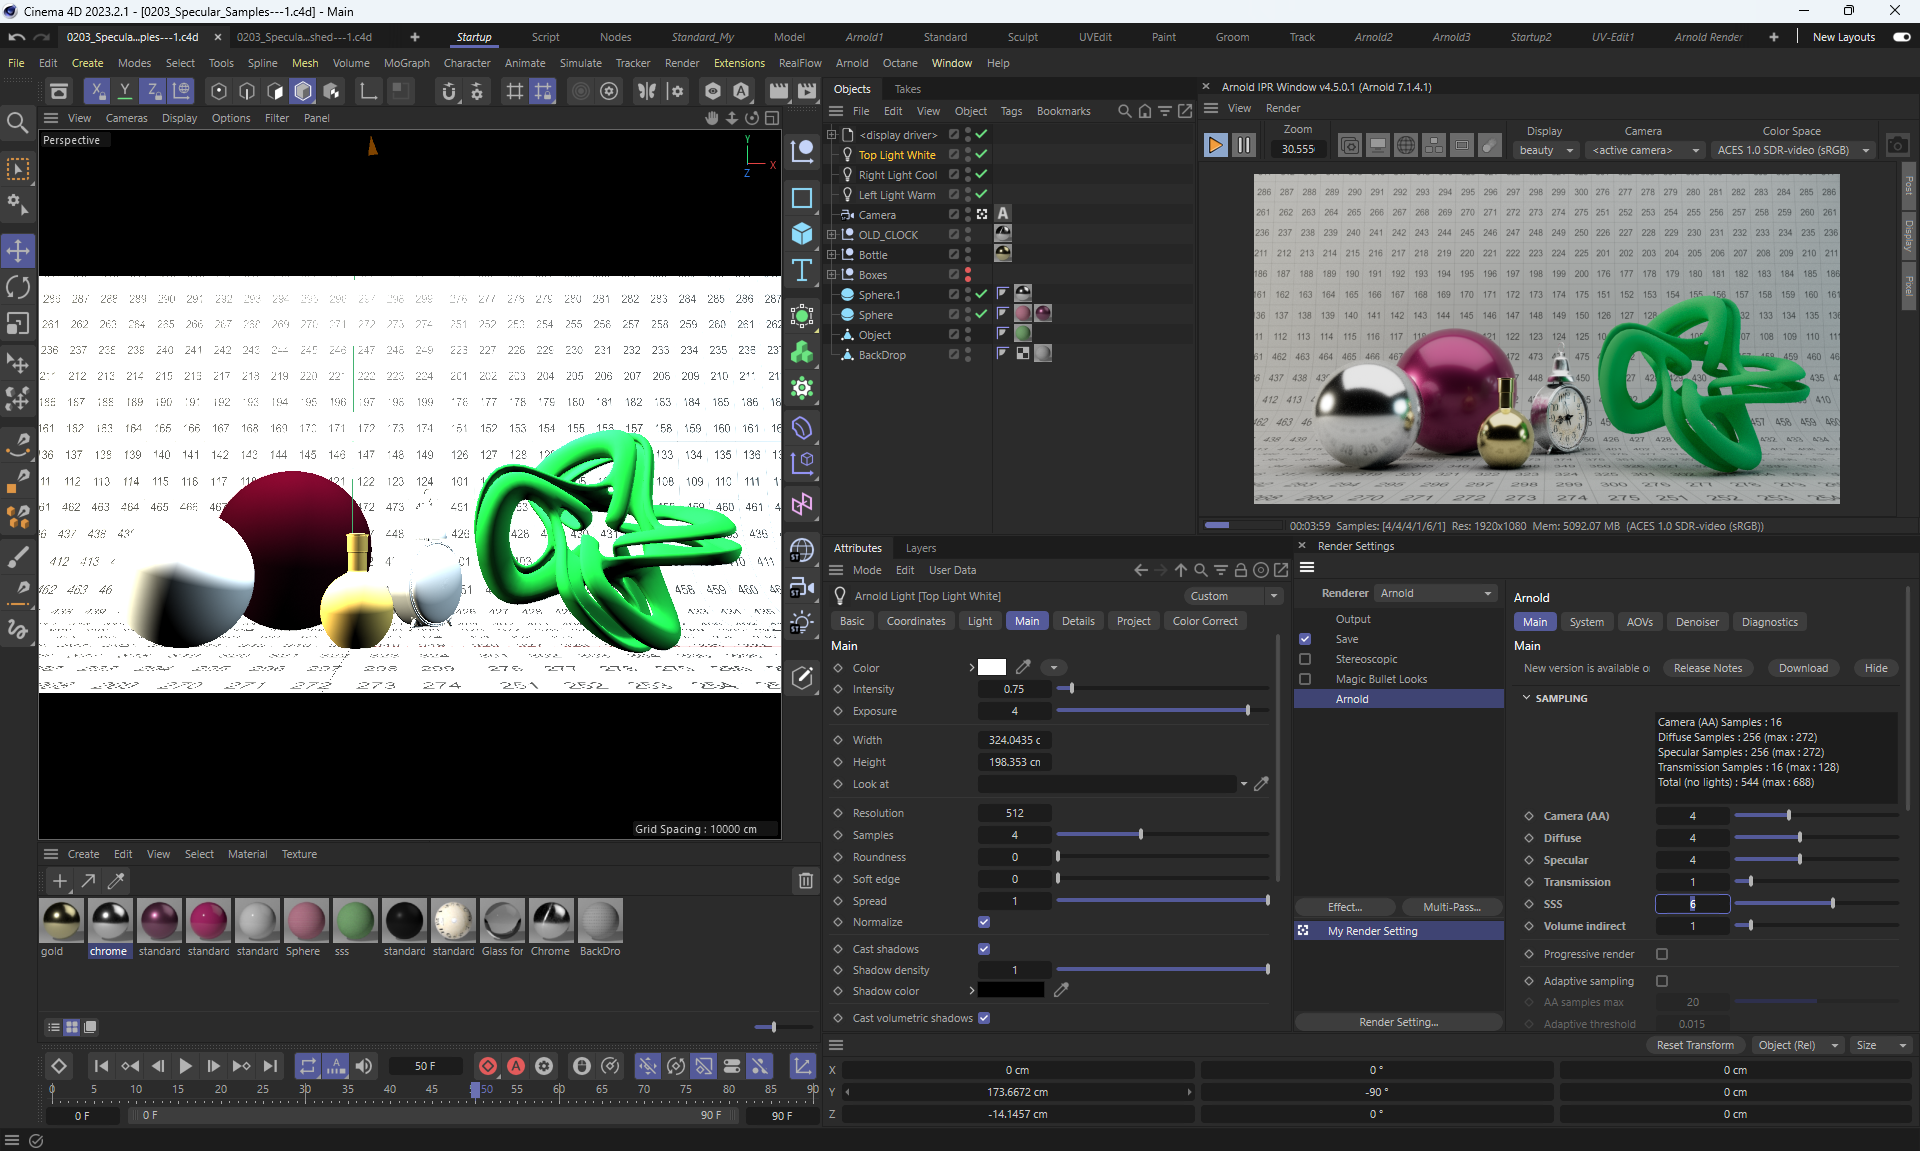Select the chrome material thumbnail
1920x1151 pixels.
(110, 920)
